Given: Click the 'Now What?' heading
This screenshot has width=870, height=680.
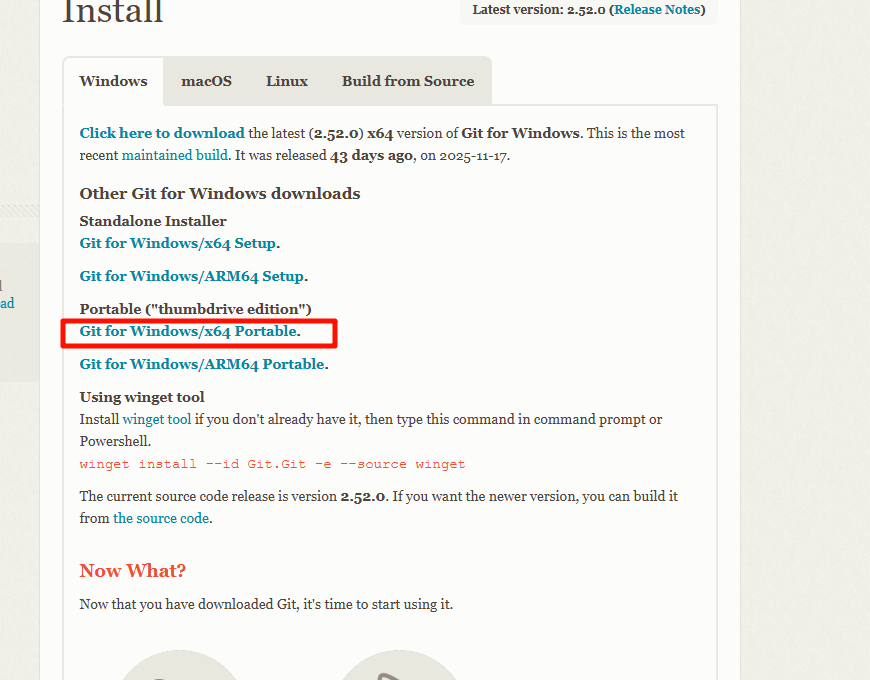Looking at the screenshot, I should (x=133, y=571).
